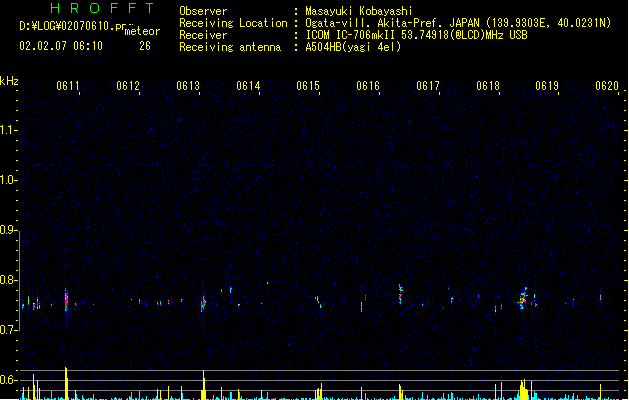Click the 0614 time marker
Viewport: 629px width, 400px height.
click(x=248, y=86)
